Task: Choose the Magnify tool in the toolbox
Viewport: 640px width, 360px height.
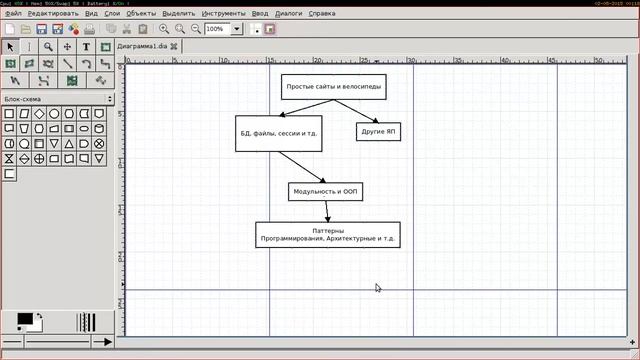Action: coord(48,47)
